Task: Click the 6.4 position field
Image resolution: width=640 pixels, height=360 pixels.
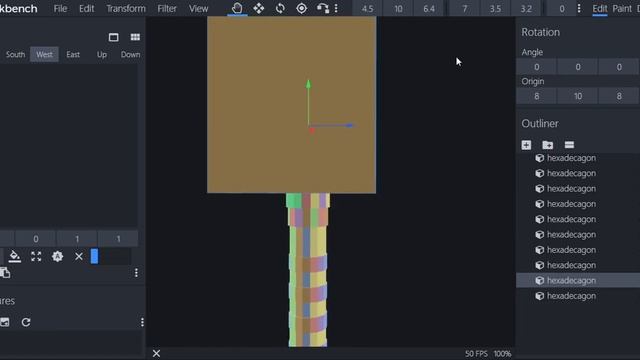Action: coord(429,9)
